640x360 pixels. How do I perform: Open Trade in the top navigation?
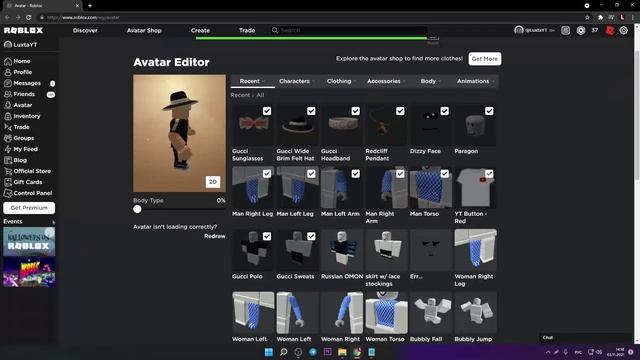tap(247, 31)
